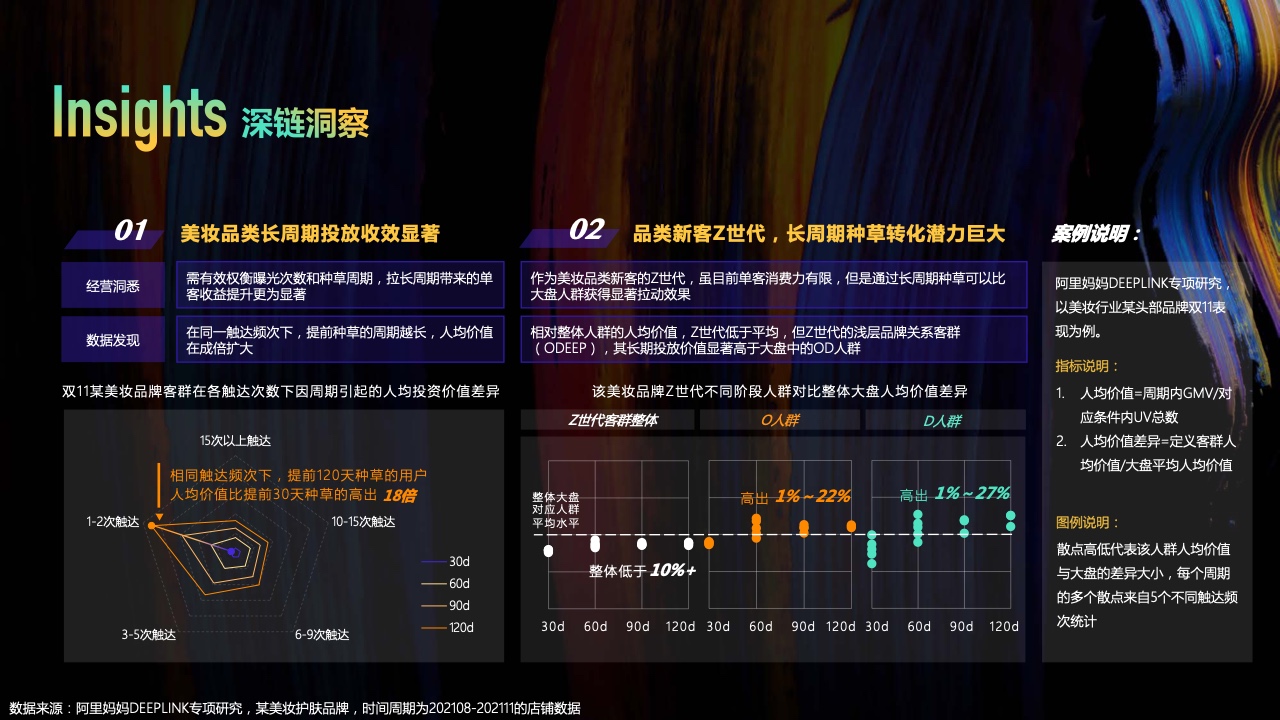Click radar axis label 3-5次触达
Viewport: 1280px width, 720px height.
point(149,634)
